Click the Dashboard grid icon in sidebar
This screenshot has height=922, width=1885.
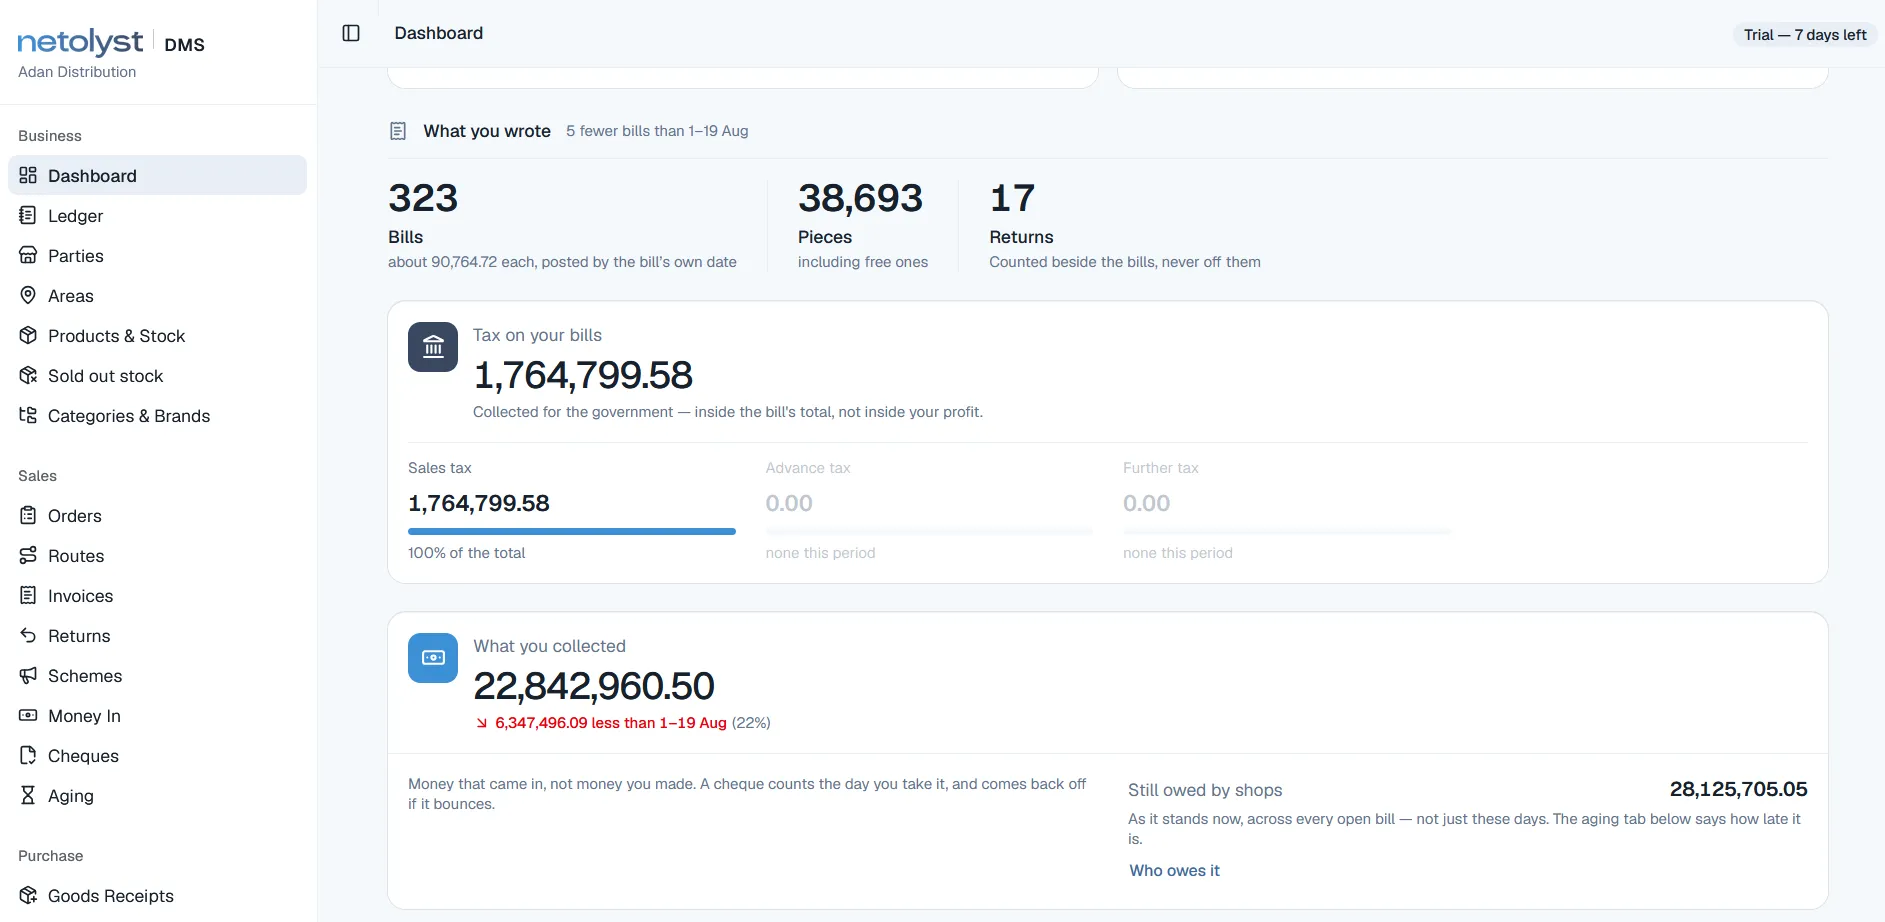coord(28,175)
